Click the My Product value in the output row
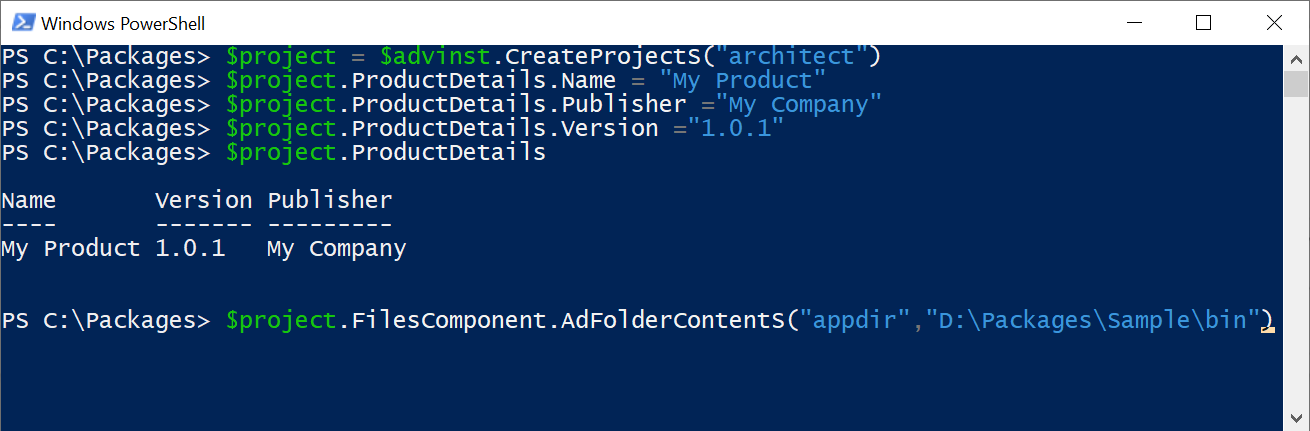1310x431 pixels. pyautogui.click(x=71, y=248)
